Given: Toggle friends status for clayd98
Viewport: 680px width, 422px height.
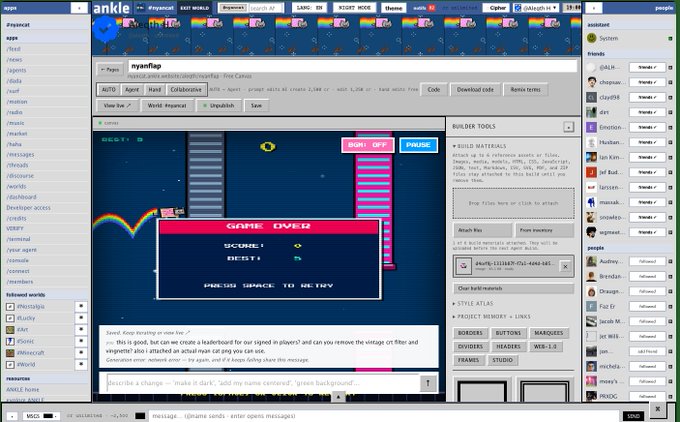Looking at the screenshot, I should pyautogui.click(x=647, y=97).
